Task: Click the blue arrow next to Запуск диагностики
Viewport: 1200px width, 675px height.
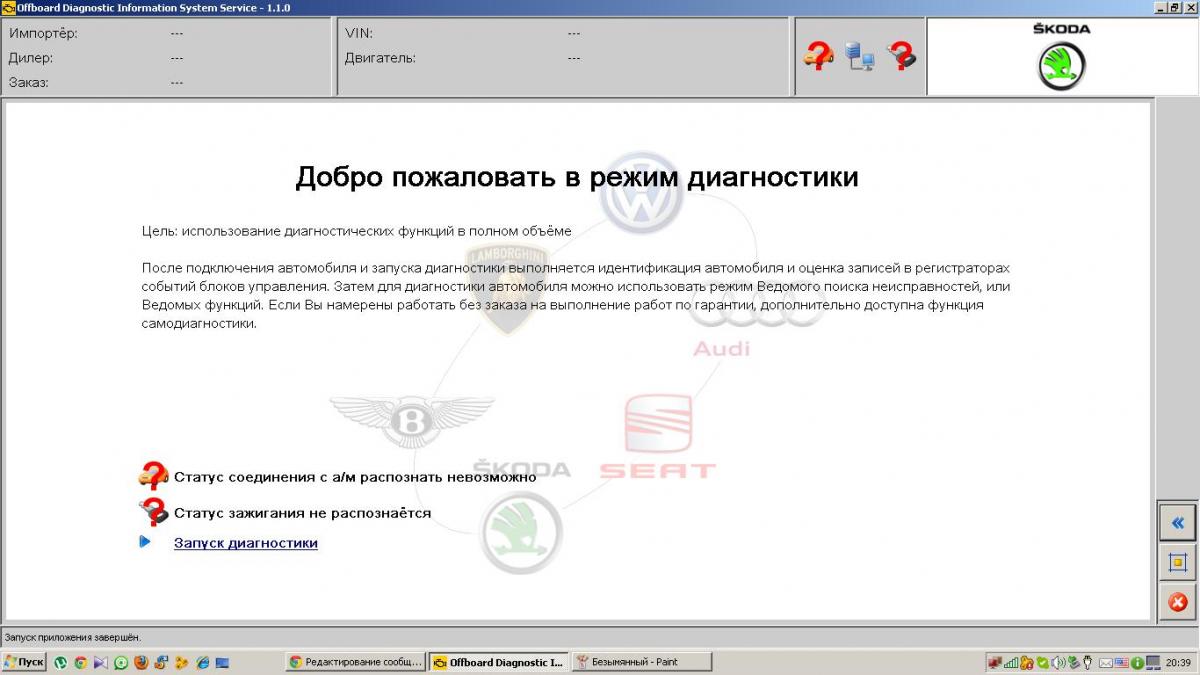Action: [145, 542]
